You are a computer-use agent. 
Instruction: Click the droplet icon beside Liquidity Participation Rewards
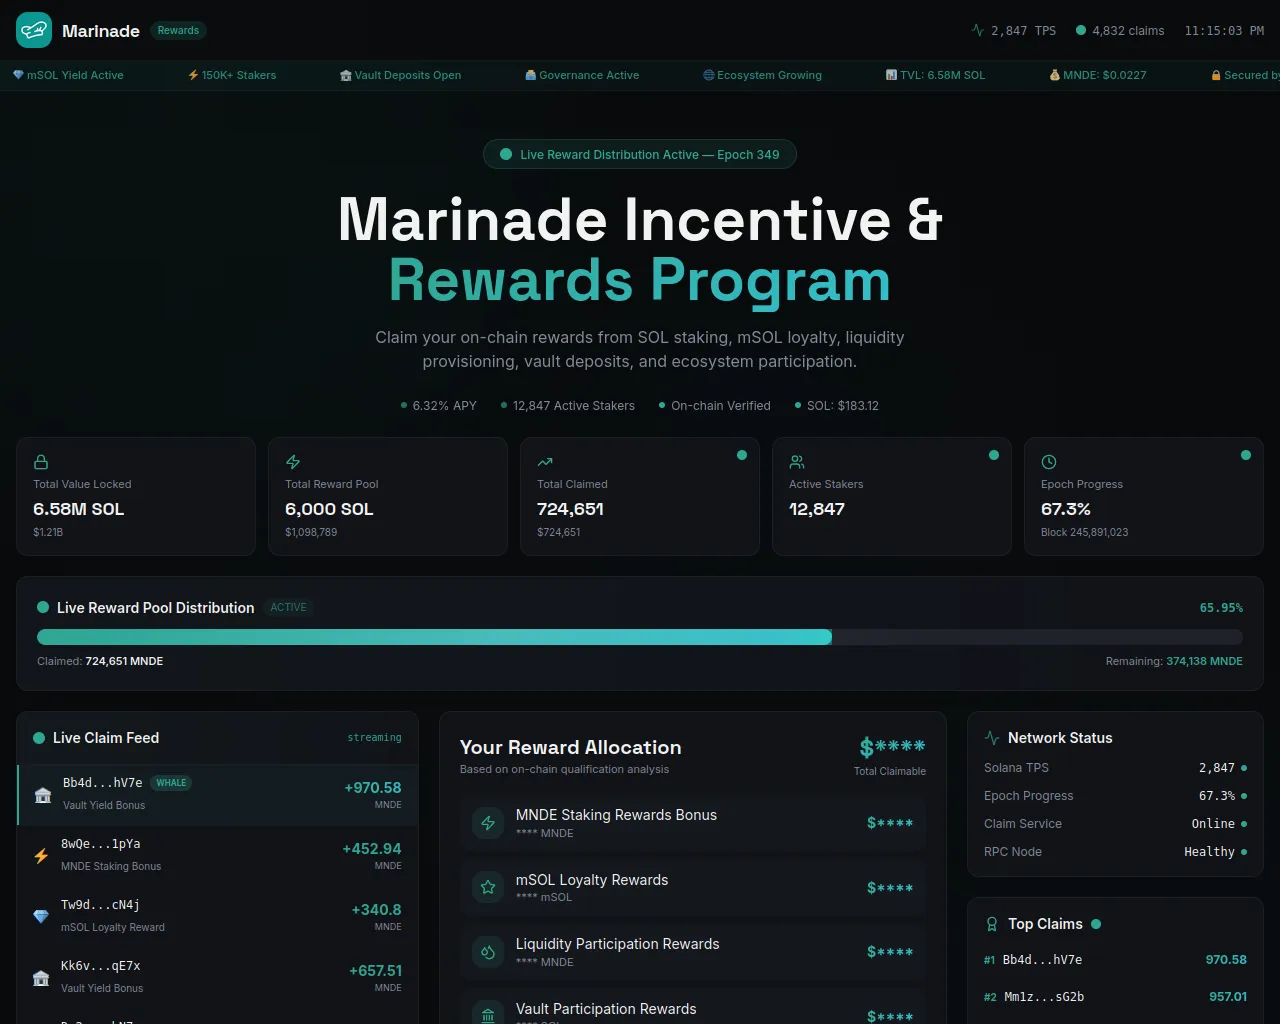click(488, 952)
